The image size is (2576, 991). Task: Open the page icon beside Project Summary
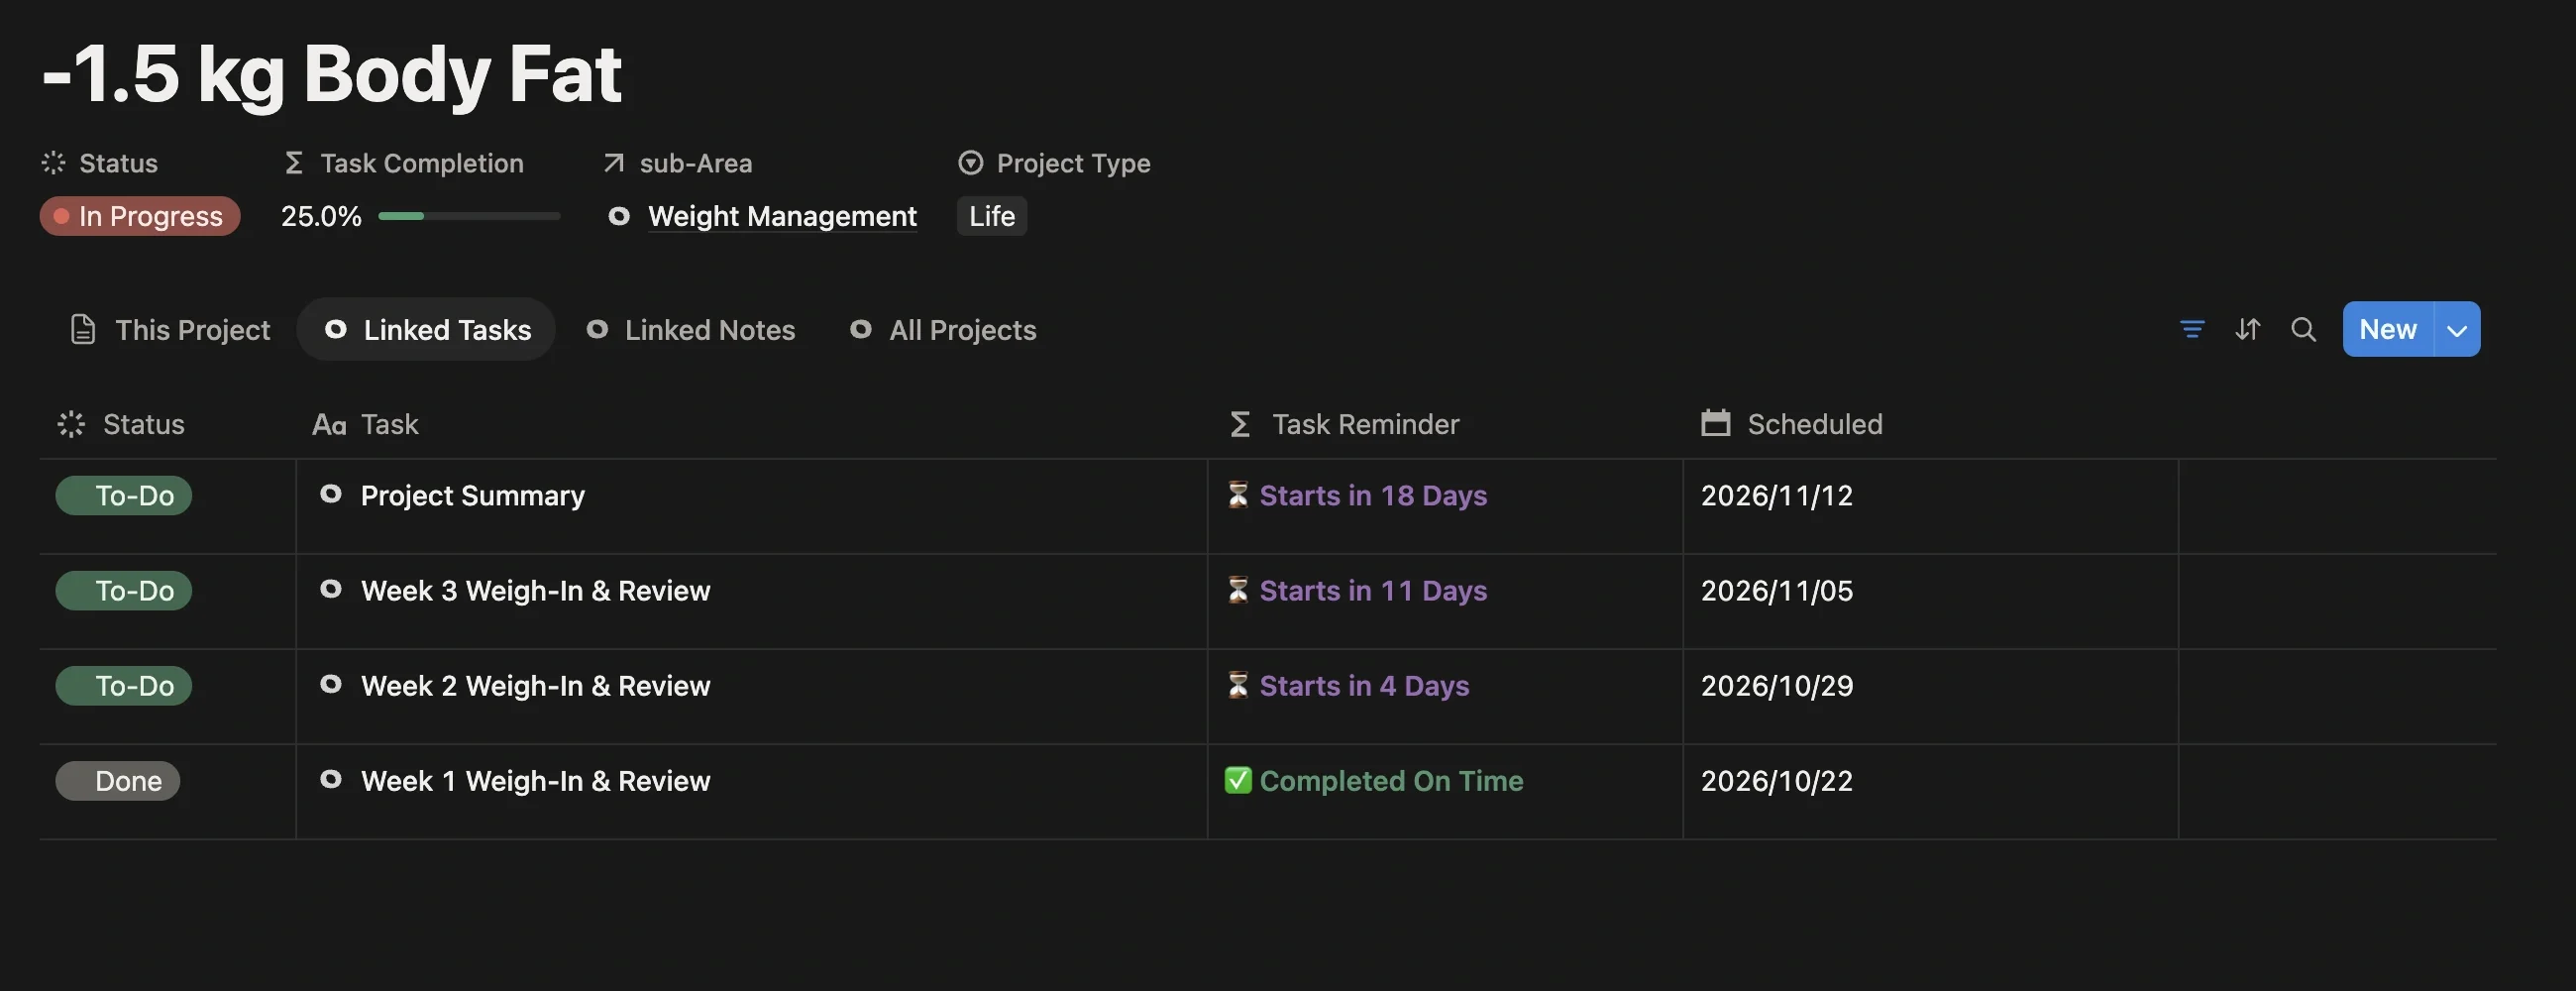point(331,494)
